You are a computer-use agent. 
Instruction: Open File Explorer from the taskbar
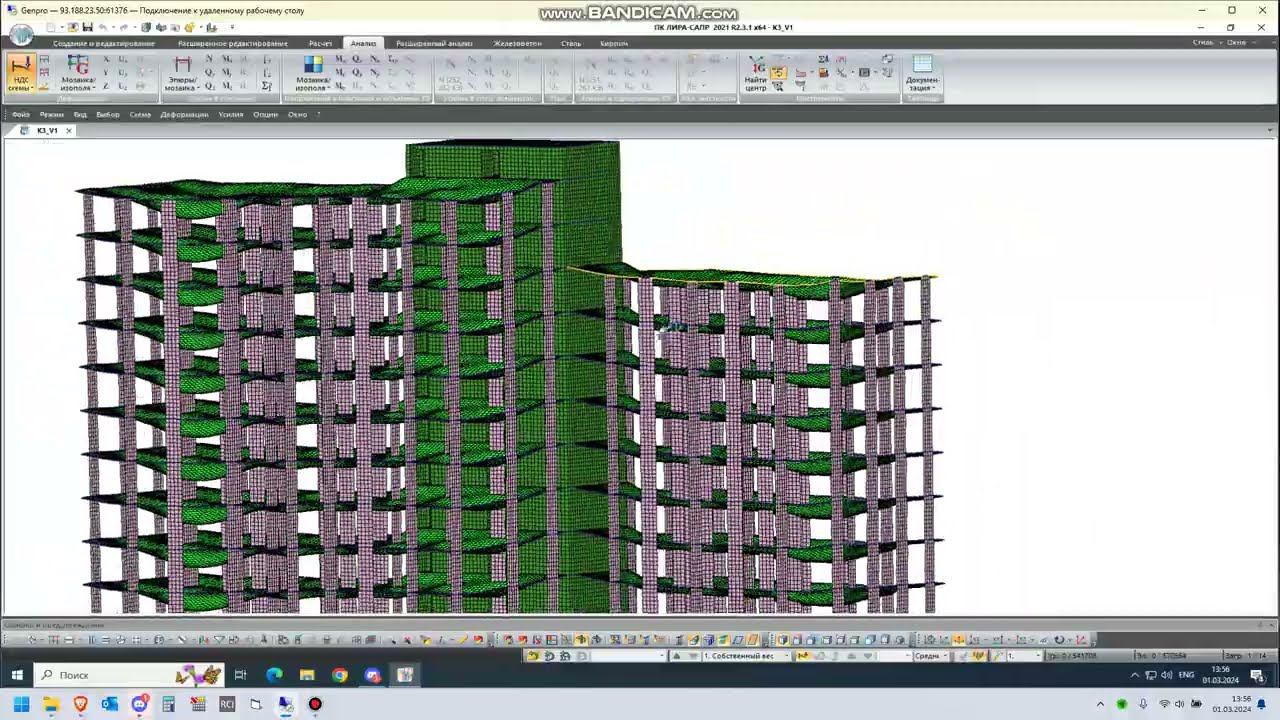tap(307, 675)
